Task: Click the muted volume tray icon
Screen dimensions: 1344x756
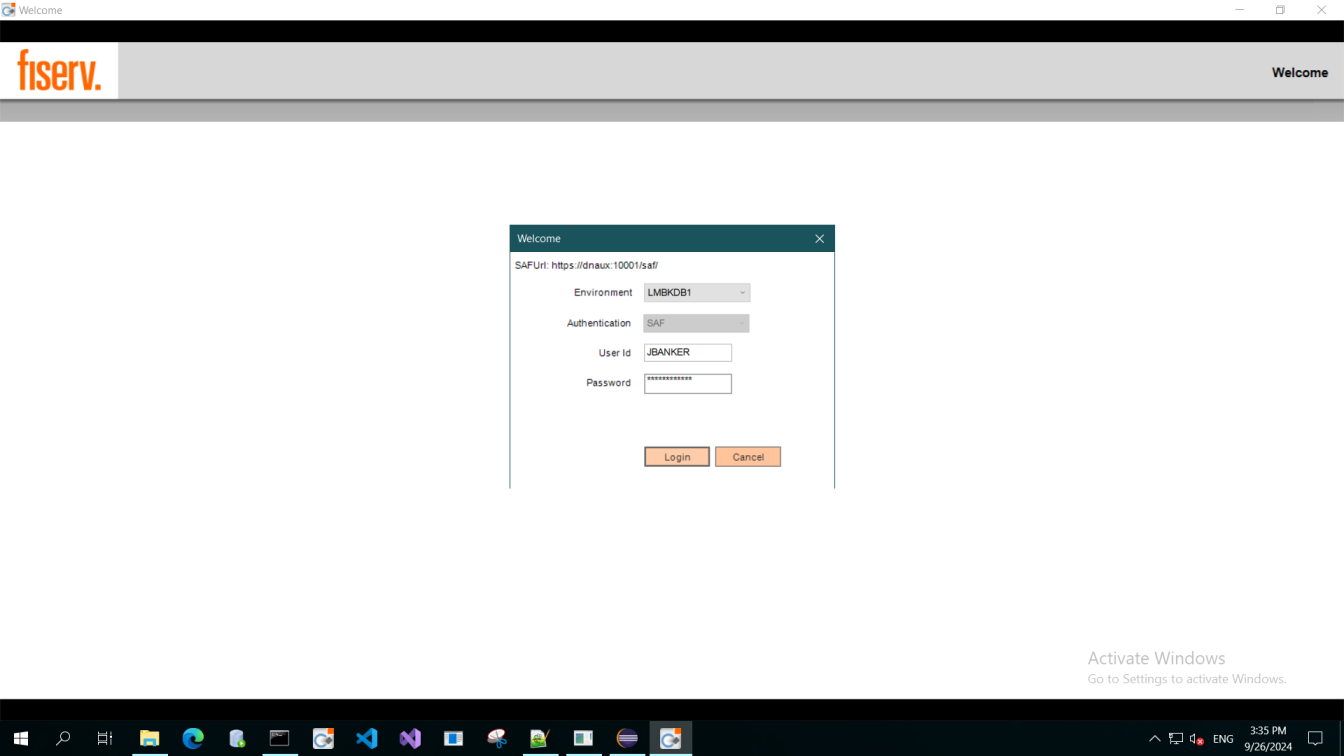Action: pyautogui.click(x=1197, y=739)
